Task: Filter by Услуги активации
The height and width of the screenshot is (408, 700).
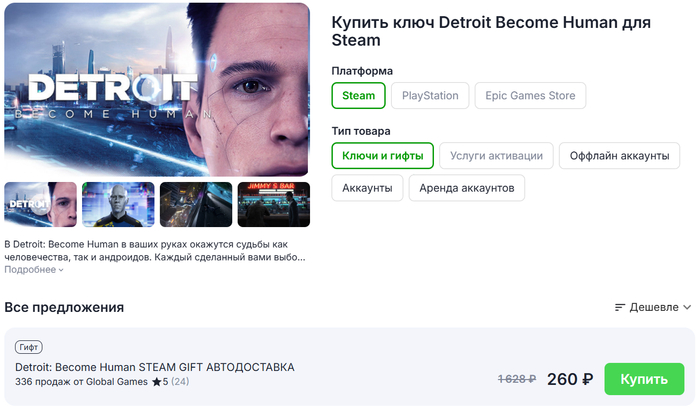Action: 496,155
